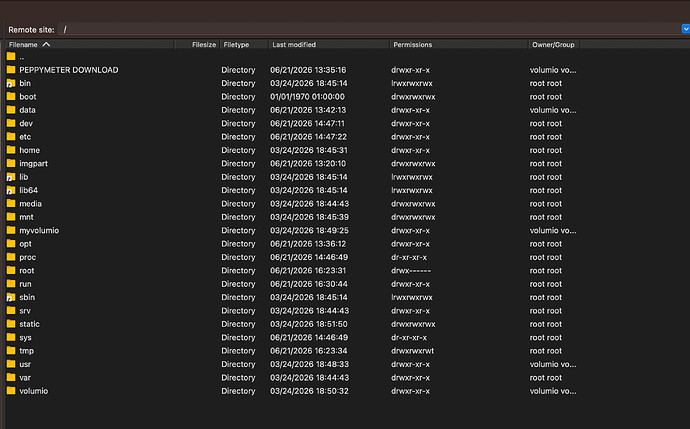This screenshot has width=690, height=429.
Task: Select the dev folder icon
Action: (x=11, y=123)
